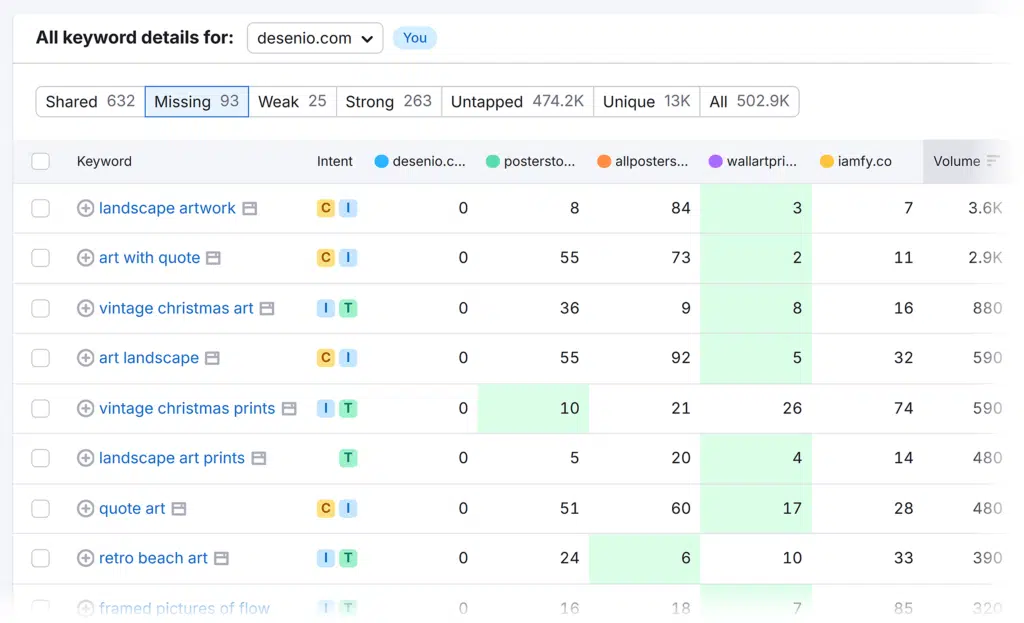
Task: Open the vintage christmas prints keyword link
Action: (186, 408)
